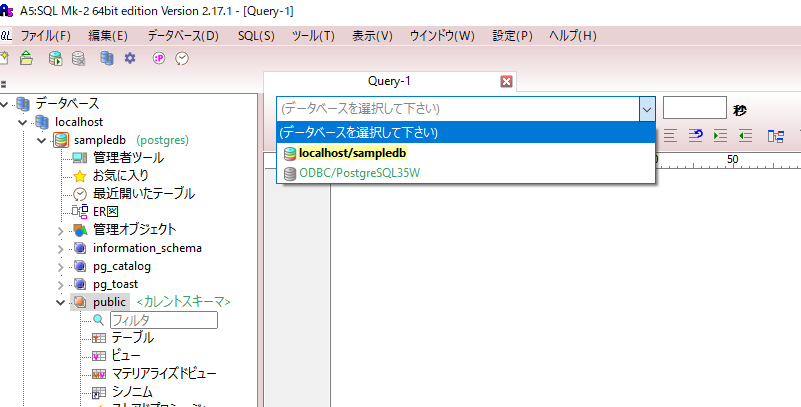The height and width of the screenshot is (407, 801).
Task: Click the connect database toolbar icon with green arrow
Action: tap(55, 58)
